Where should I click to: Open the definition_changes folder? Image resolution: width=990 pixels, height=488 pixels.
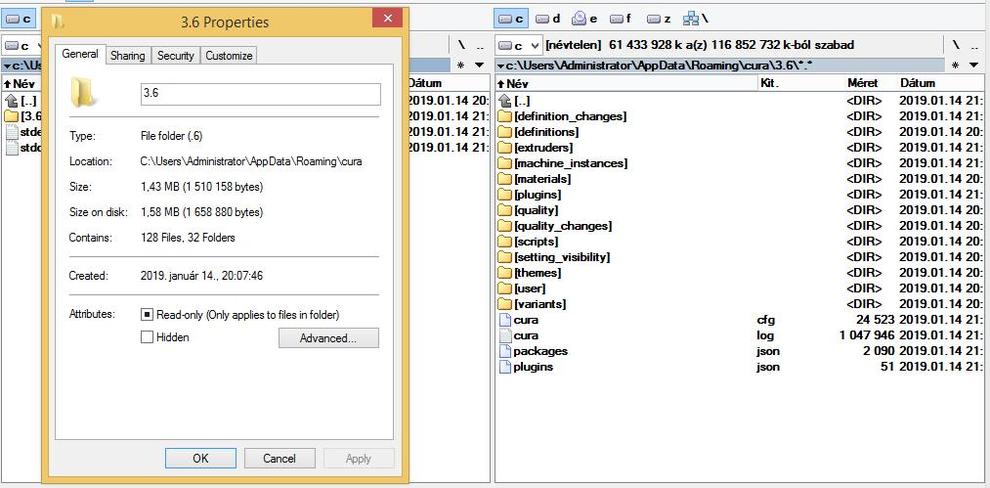(570, 116)
